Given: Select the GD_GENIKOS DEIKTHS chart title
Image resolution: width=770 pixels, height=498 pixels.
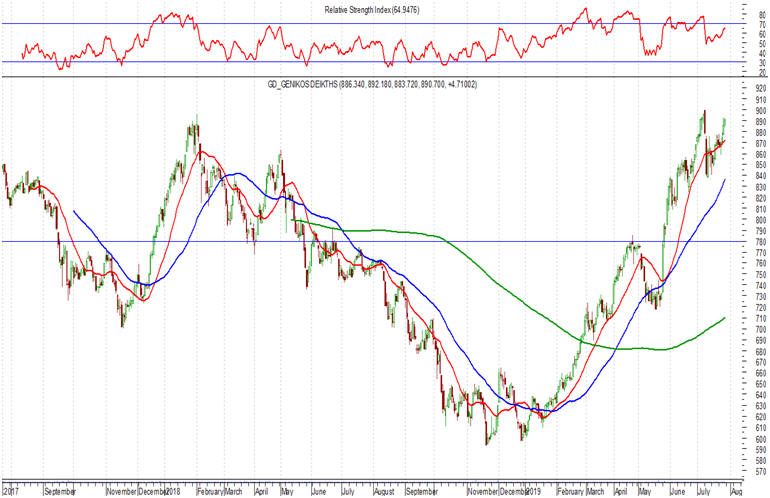Looking at the screenshot, I should tap(372, 84).
